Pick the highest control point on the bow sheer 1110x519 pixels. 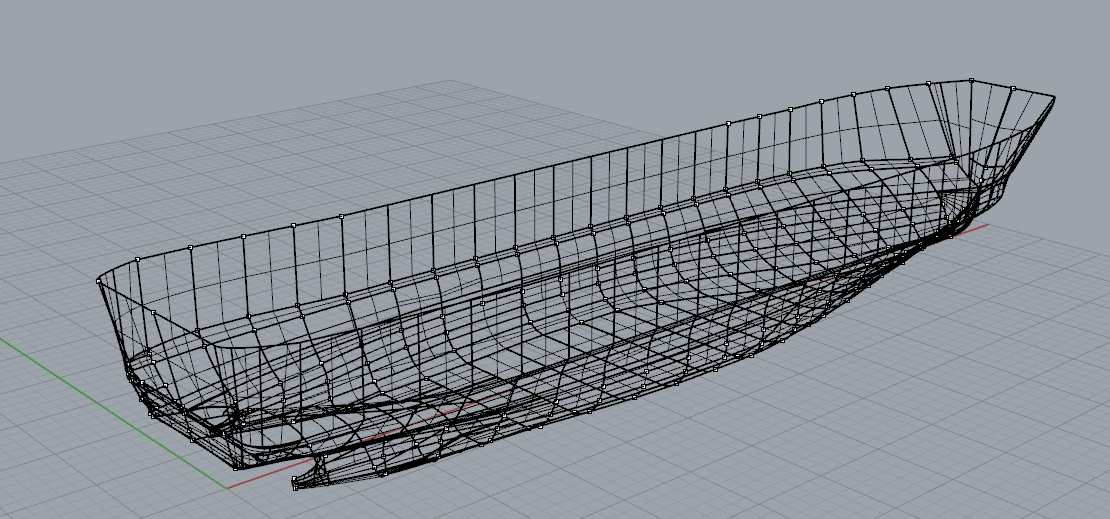point(971,79)
